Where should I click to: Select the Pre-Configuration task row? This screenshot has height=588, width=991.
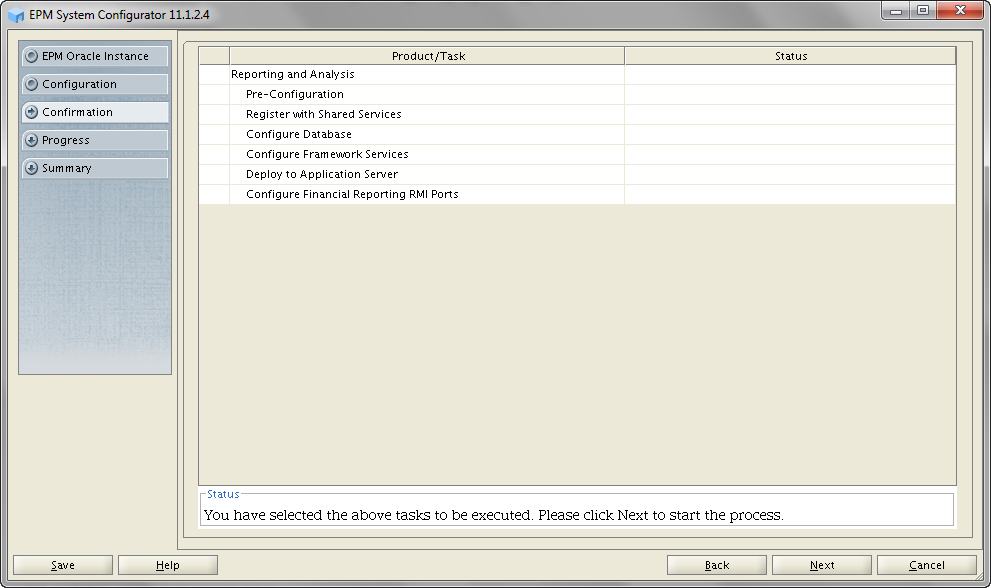pyautogui.click(x=577, y=94)
